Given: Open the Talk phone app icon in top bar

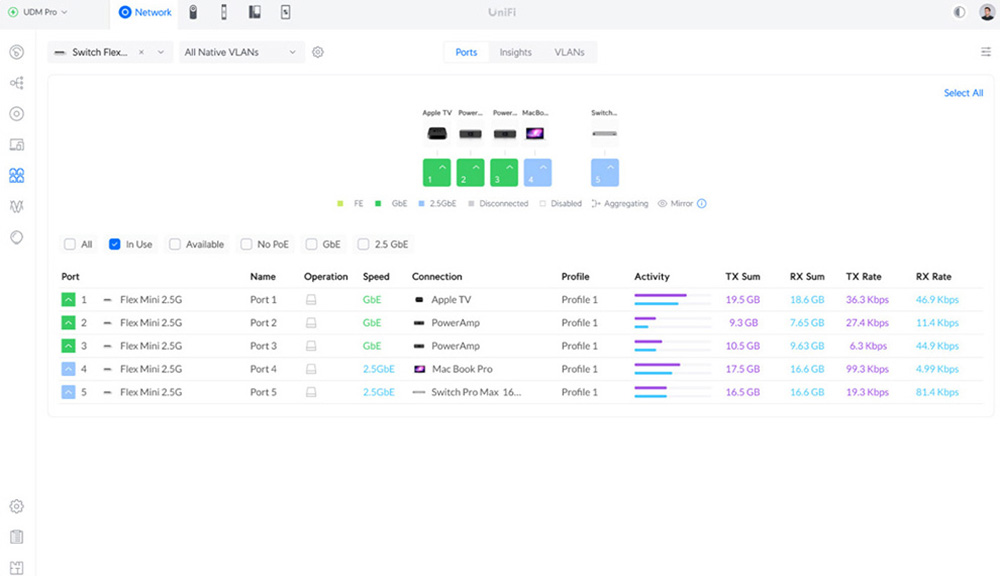Looking at the screenshot, I should [254, 12].
